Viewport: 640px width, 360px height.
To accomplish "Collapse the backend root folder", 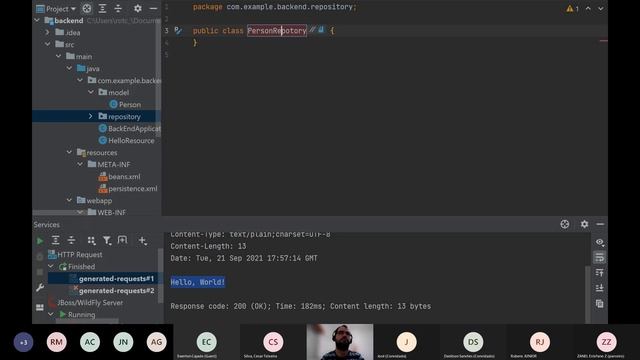I will 37,20.
